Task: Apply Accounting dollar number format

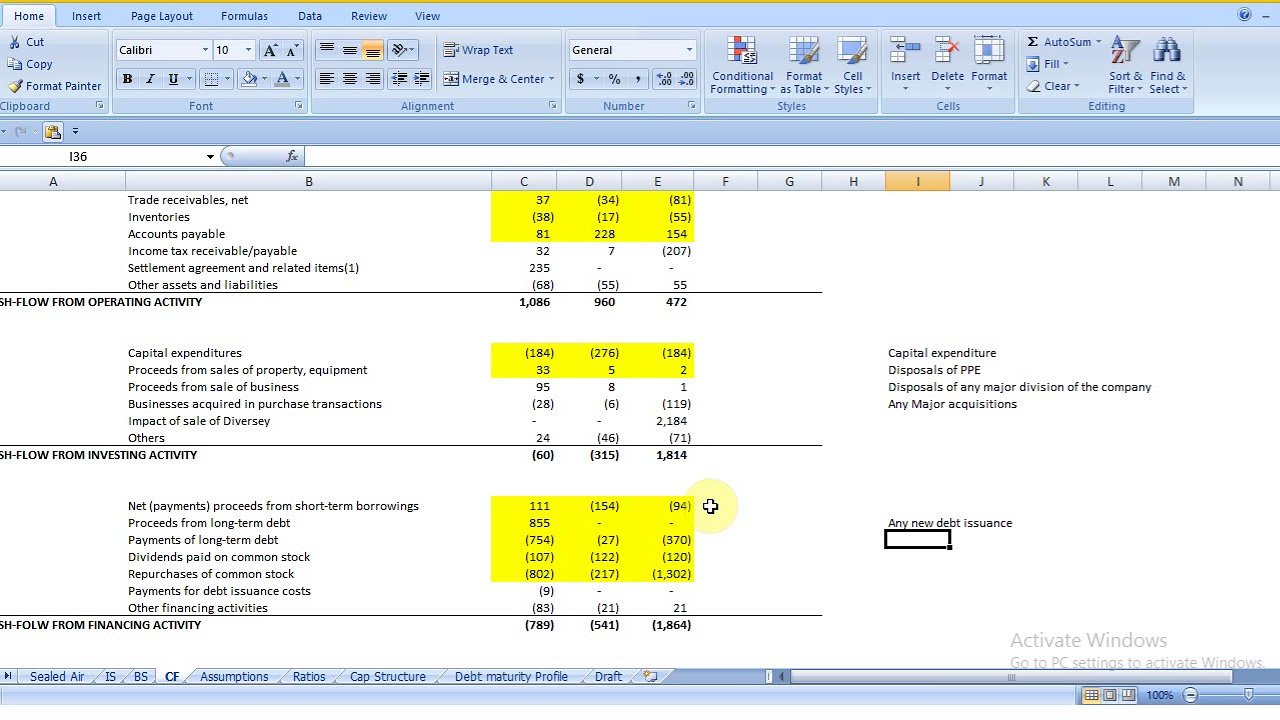Action: click(580, 79)
